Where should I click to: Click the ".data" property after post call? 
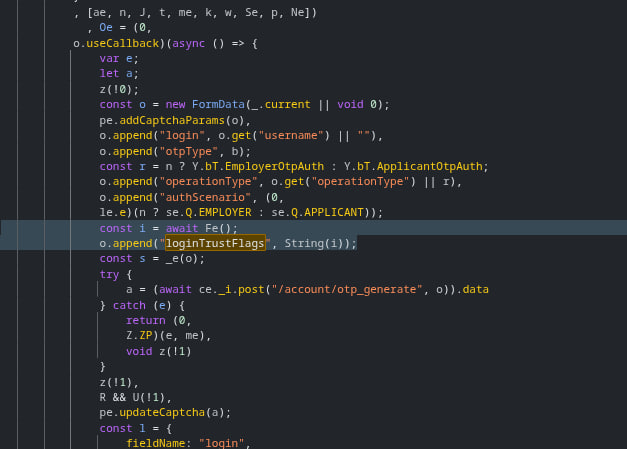pos(472,289)
